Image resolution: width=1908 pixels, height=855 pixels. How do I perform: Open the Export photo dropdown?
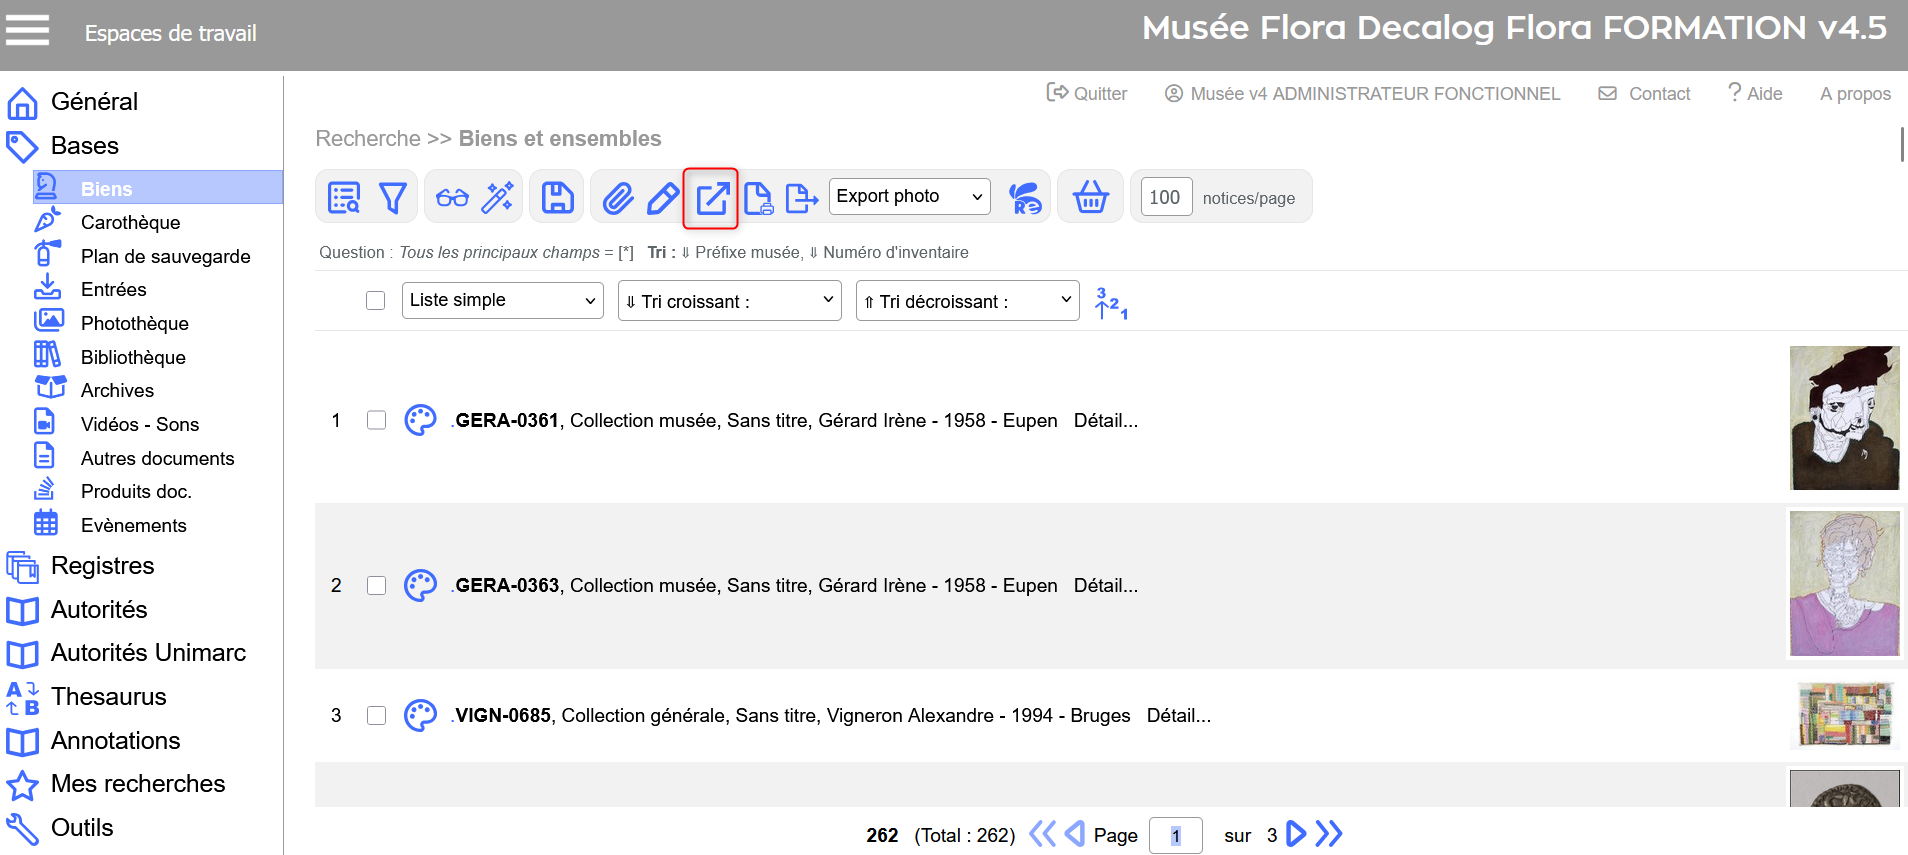pos(909,197)
